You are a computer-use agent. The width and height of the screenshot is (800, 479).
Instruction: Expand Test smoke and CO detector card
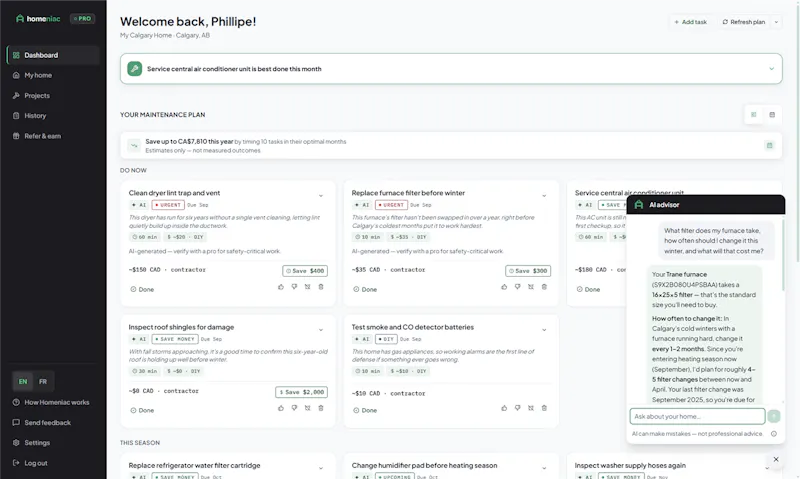[x=544, y=330]
